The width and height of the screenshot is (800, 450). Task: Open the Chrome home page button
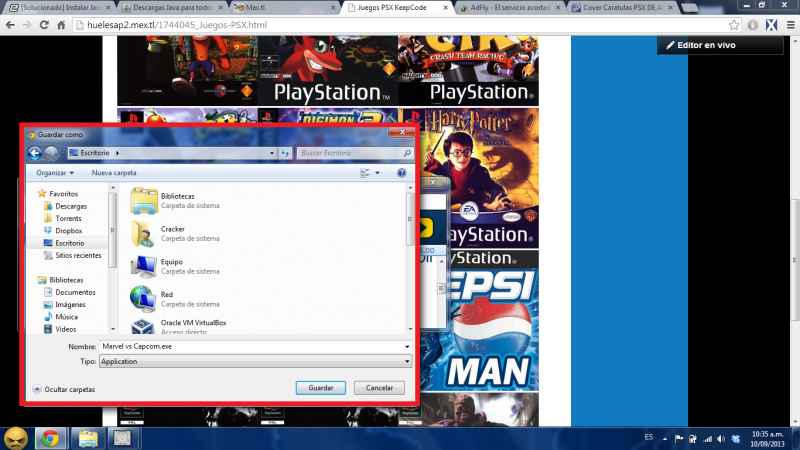point(61,25)
